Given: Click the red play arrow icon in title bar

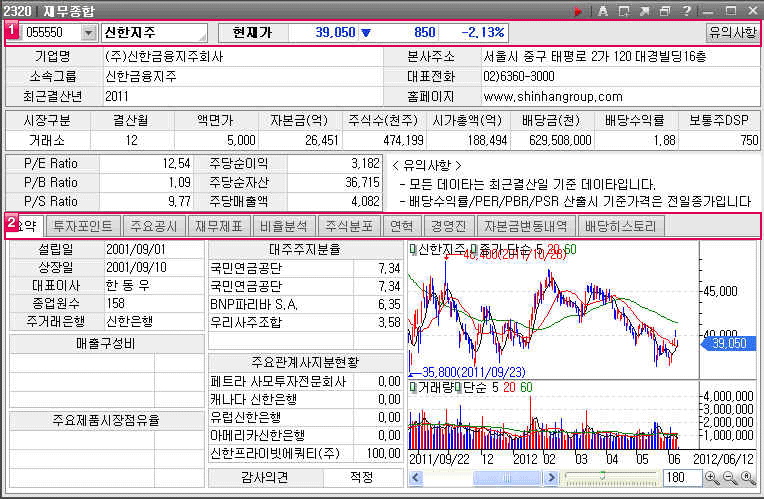Looking at the screenshot, I should click(x=578, y=11).
